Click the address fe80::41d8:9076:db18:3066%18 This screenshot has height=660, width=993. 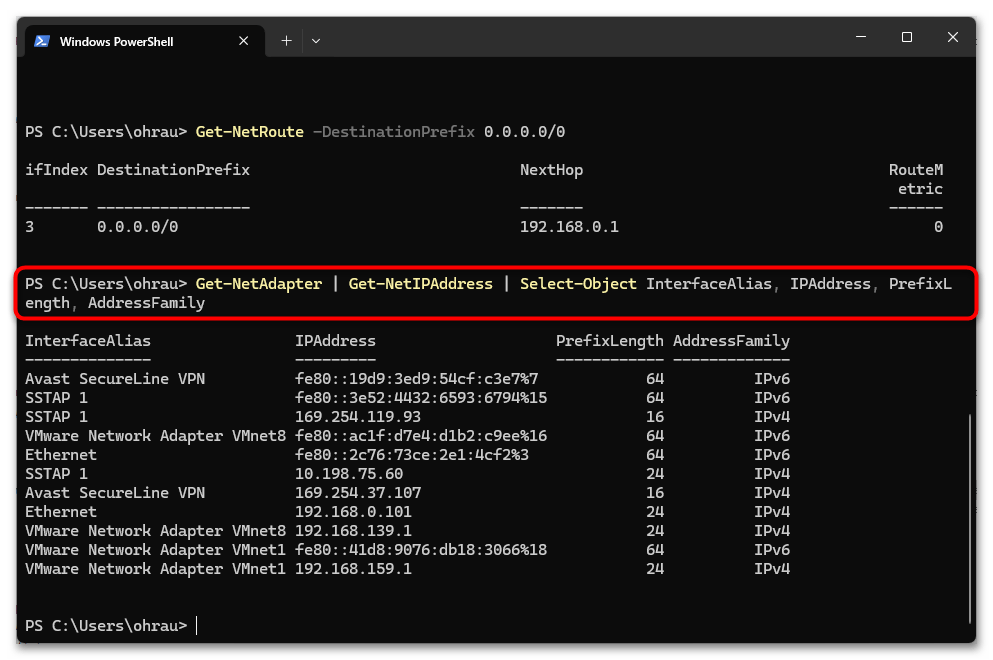click(421, 550)
